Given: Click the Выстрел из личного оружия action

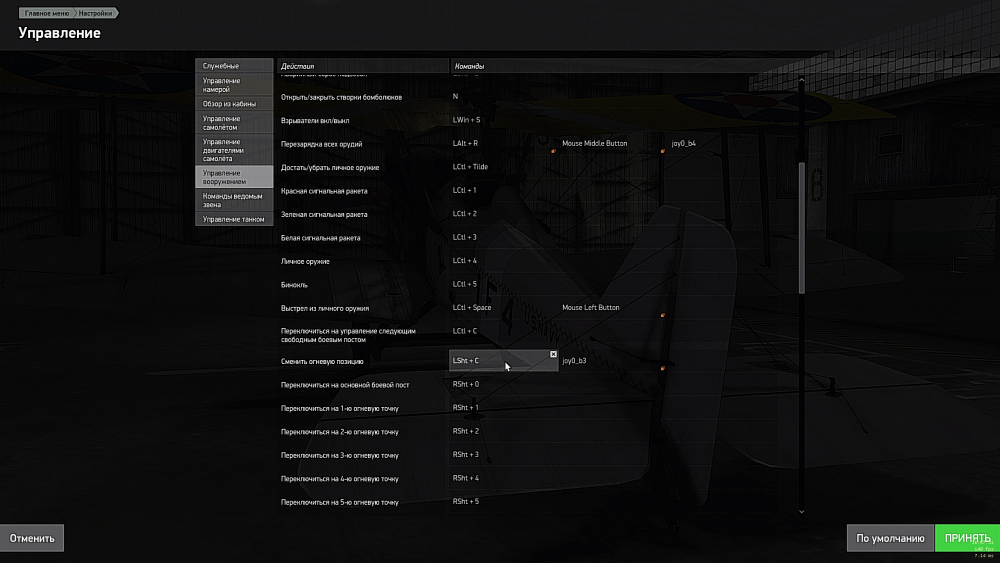Looking at the screenshot, I should [x=325, y=309].
